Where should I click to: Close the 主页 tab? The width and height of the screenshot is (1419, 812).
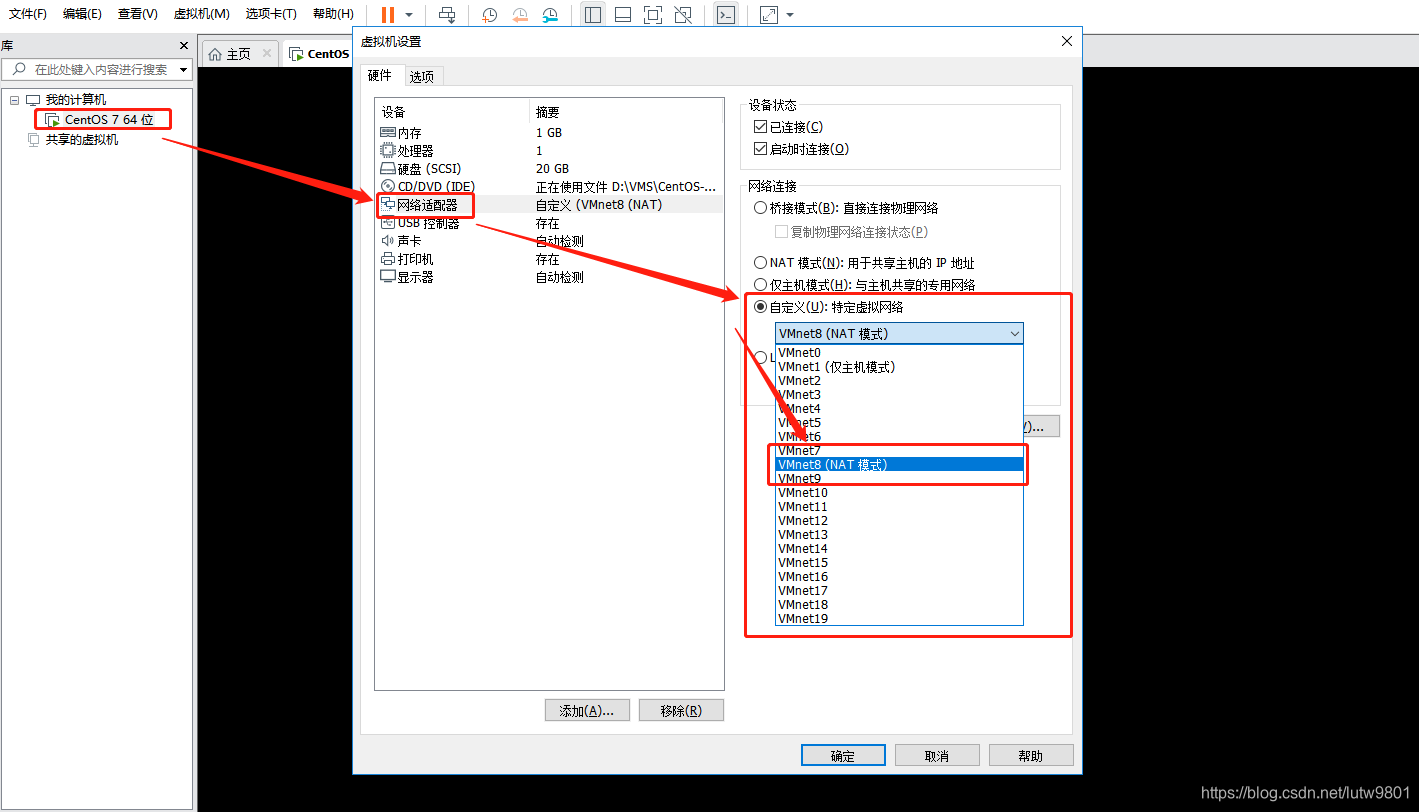click(x=267, y=54)
